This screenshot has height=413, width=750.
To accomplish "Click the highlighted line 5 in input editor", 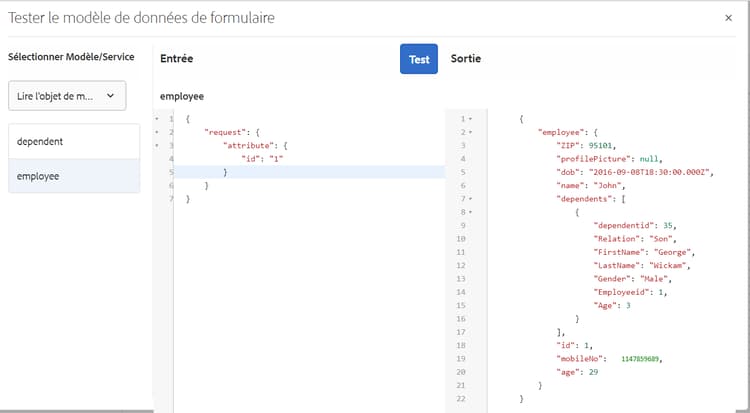I will (x=300, y=172).
